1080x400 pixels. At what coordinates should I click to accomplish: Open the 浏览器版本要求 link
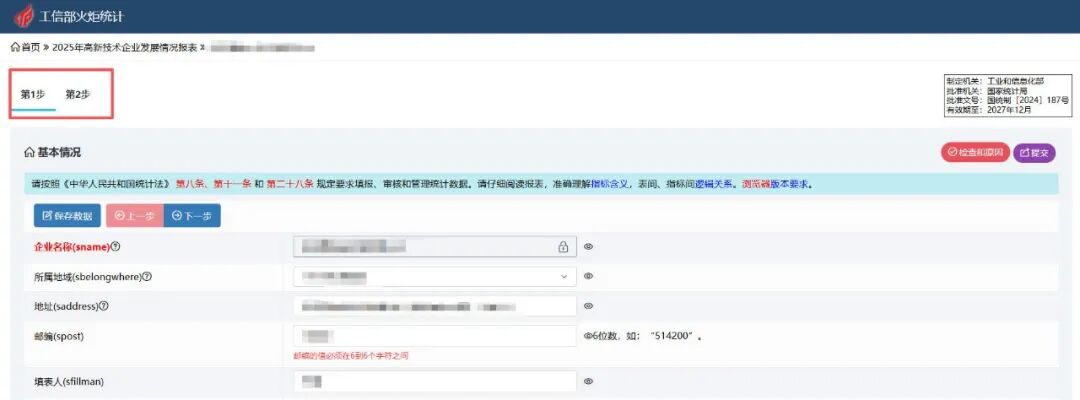[776, 185]
